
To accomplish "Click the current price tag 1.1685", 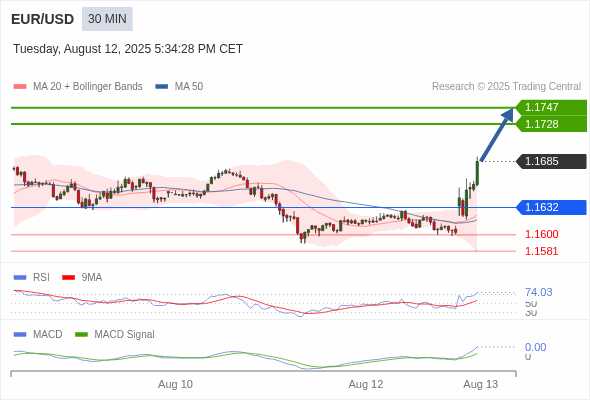I will [x=551, y=161].
